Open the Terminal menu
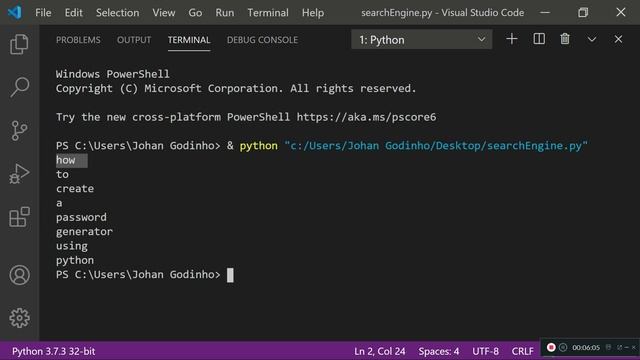 point(268,13)
